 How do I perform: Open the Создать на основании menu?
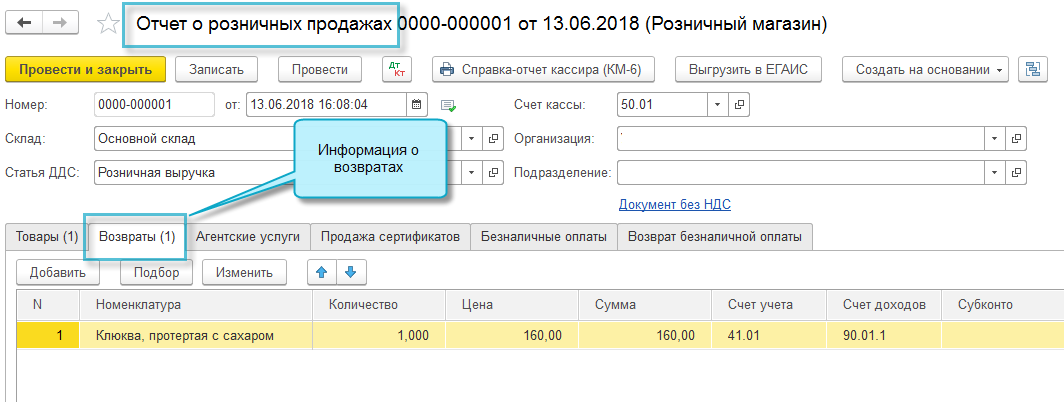925,69
